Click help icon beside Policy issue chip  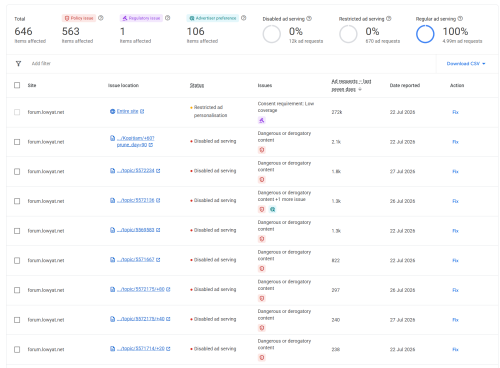click(x=101, y=18)
